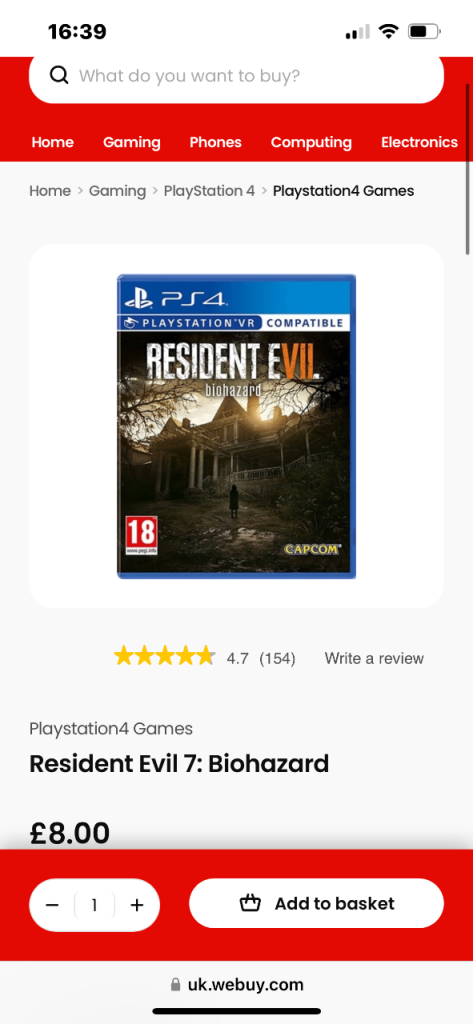
Task: Click the Home breadcrumb link
Action: 50,191
